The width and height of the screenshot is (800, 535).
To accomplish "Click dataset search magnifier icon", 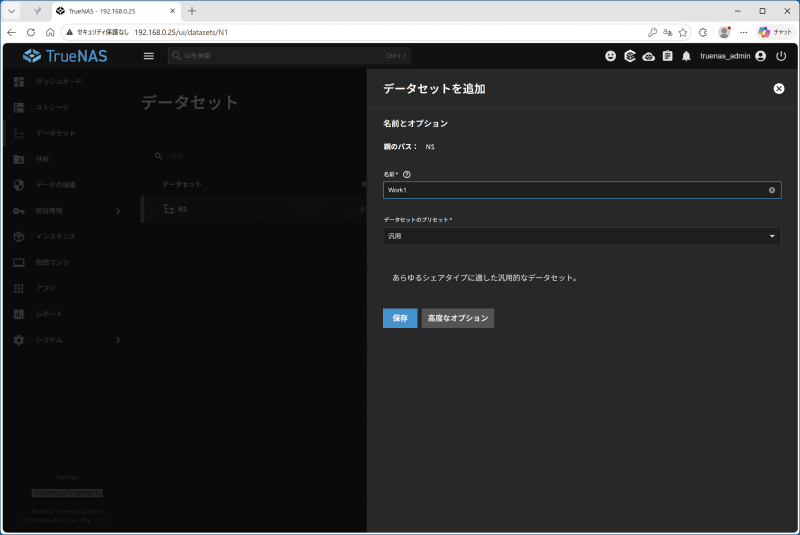I will (159, 156).
